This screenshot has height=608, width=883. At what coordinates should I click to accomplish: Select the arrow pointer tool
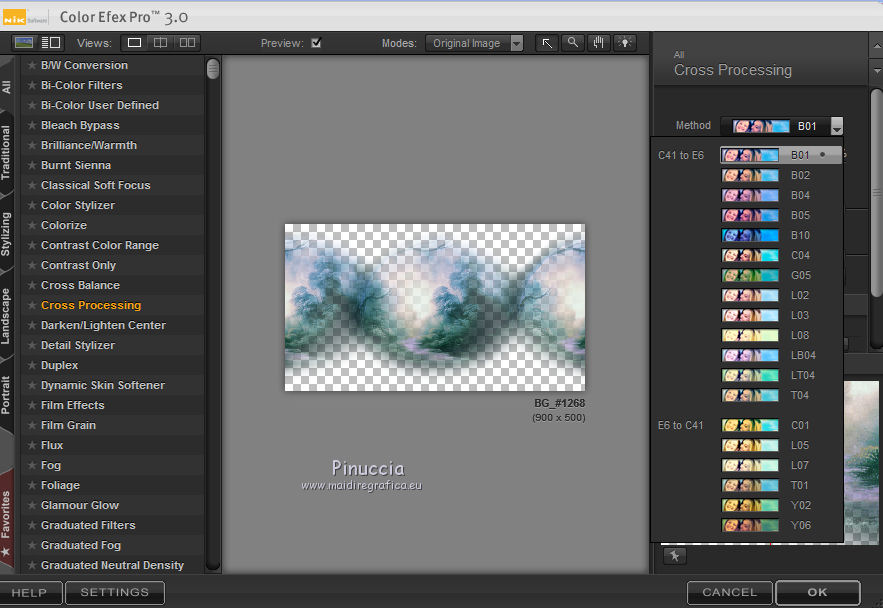coord(547,43)
